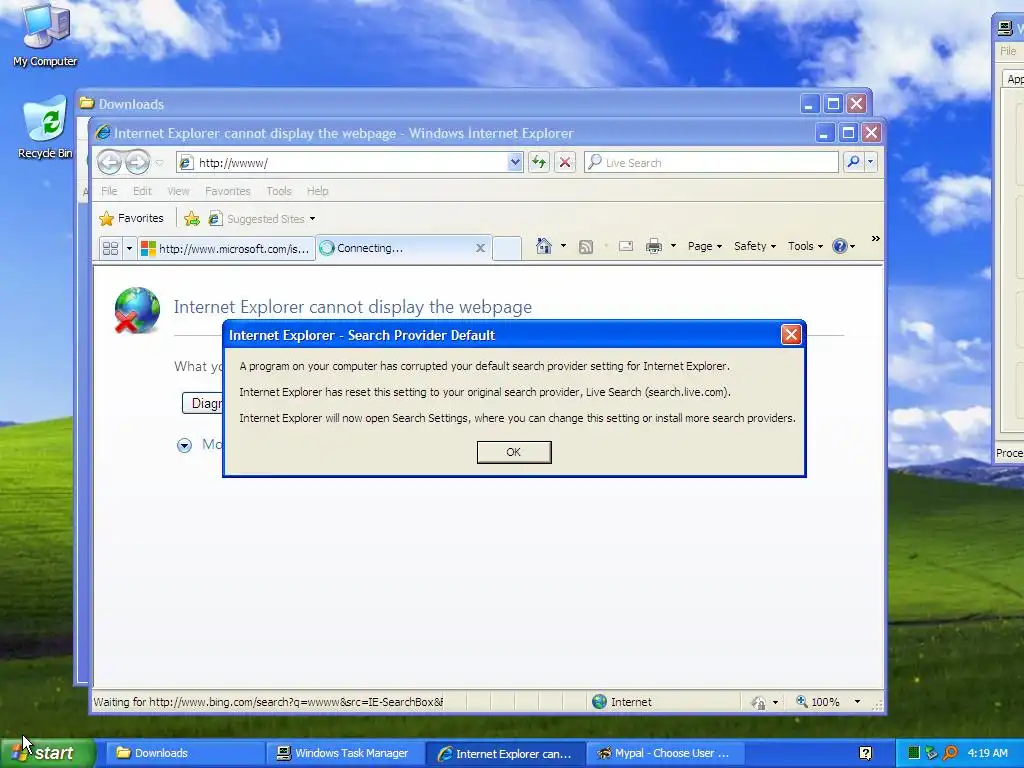The width and height of the screenshot is (1024, 768).
Task: Open the Tools command bar menu
Action: point(805,246)
